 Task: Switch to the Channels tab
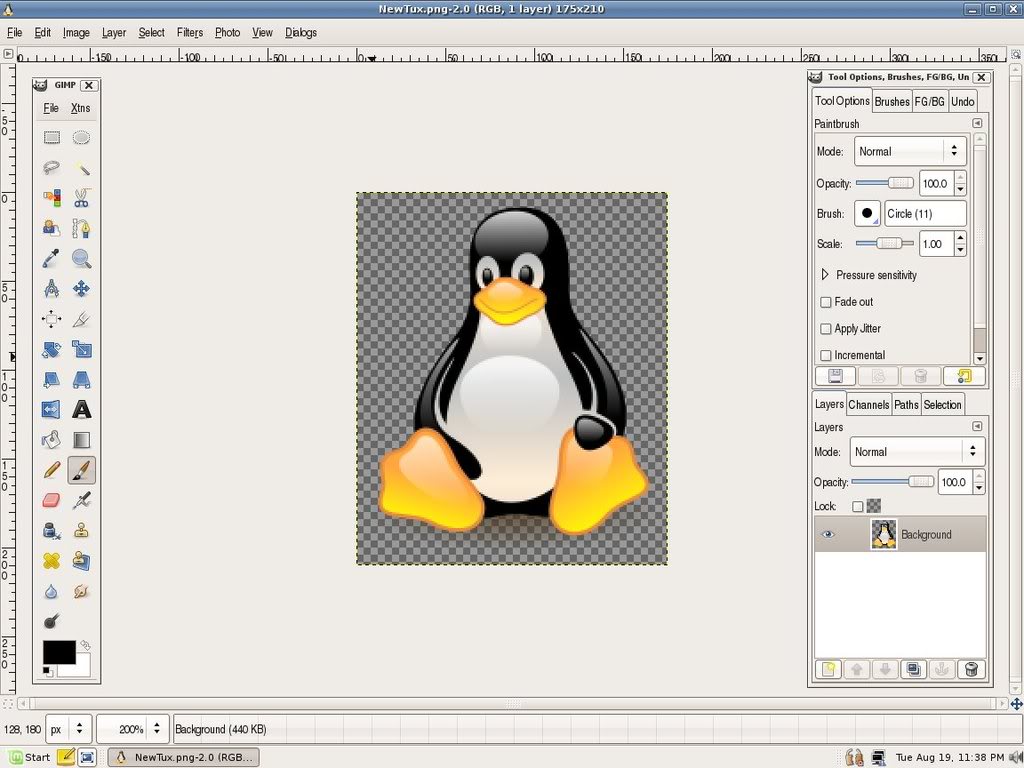point(869,405)
